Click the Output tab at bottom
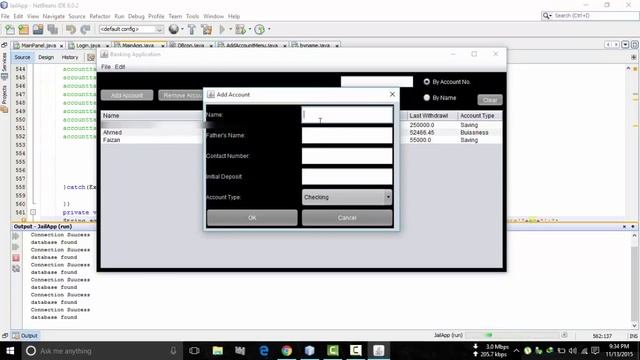 coord(25,336)
